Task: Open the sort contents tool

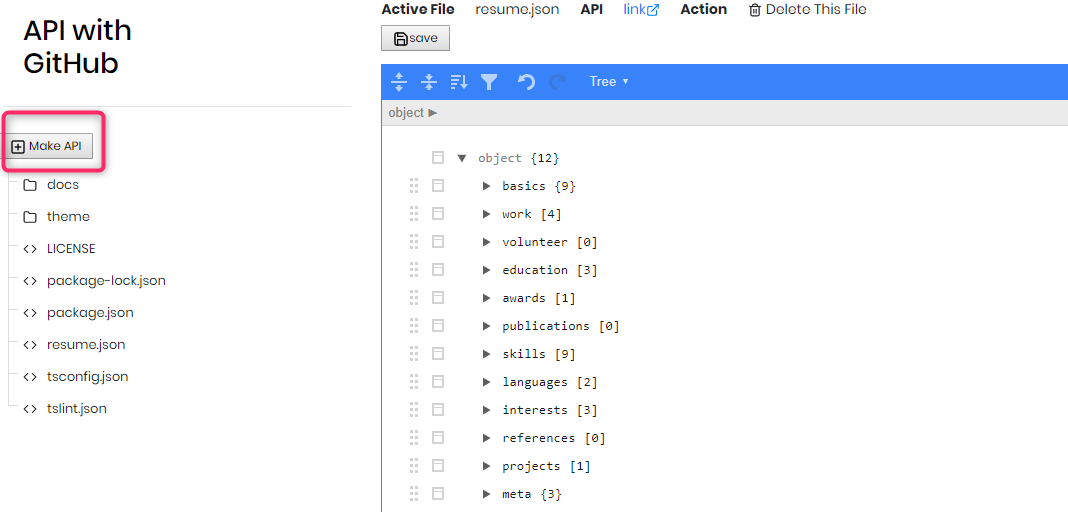Action: pyautogui.click(x=459, y=82)
